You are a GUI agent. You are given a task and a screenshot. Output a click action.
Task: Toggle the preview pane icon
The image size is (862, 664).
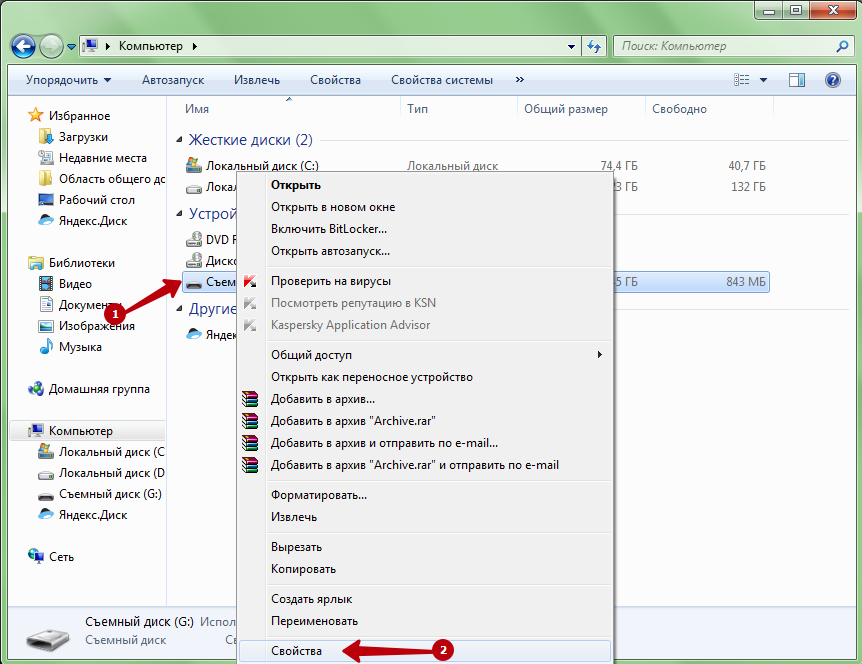[797, 80]
